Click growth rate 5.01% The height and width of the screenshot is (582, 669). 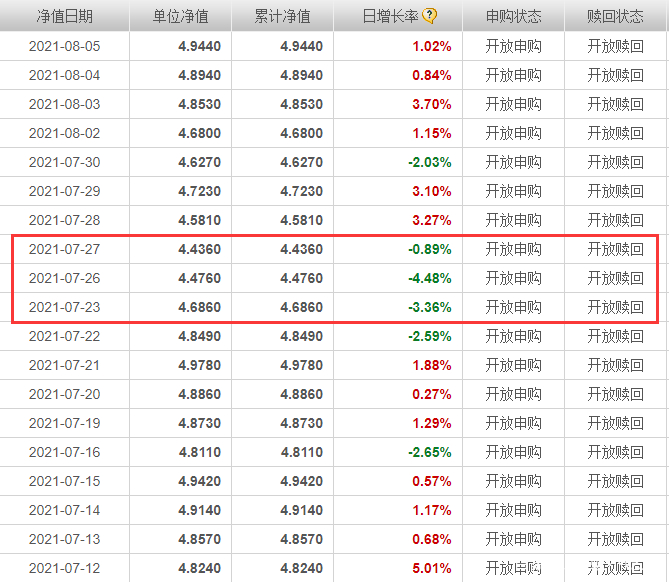tap(432, 568)
